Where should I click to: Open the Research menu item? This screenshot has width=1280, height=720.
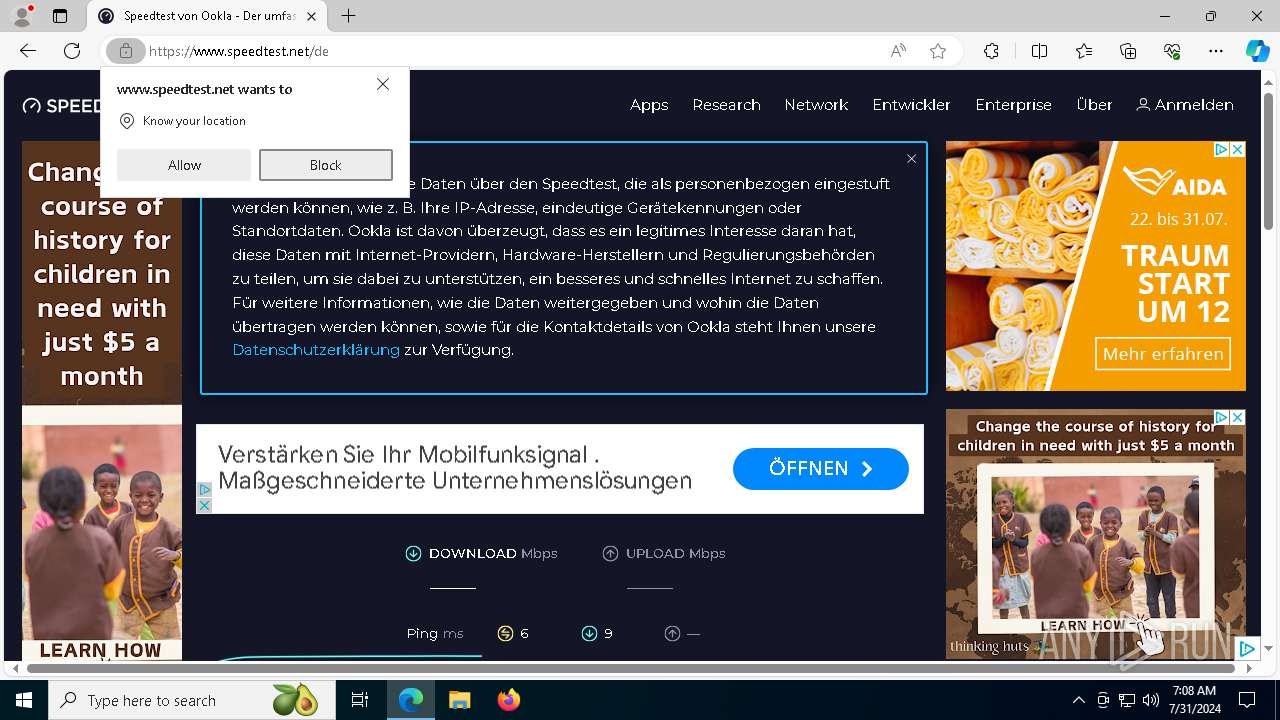pyautogui.click(x=726, y=105)
